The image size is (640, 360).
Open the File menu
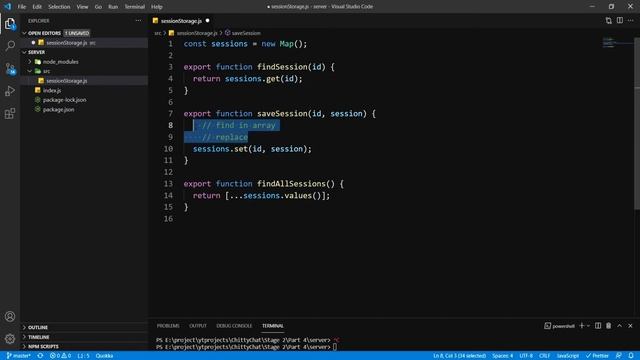point(22,7)
